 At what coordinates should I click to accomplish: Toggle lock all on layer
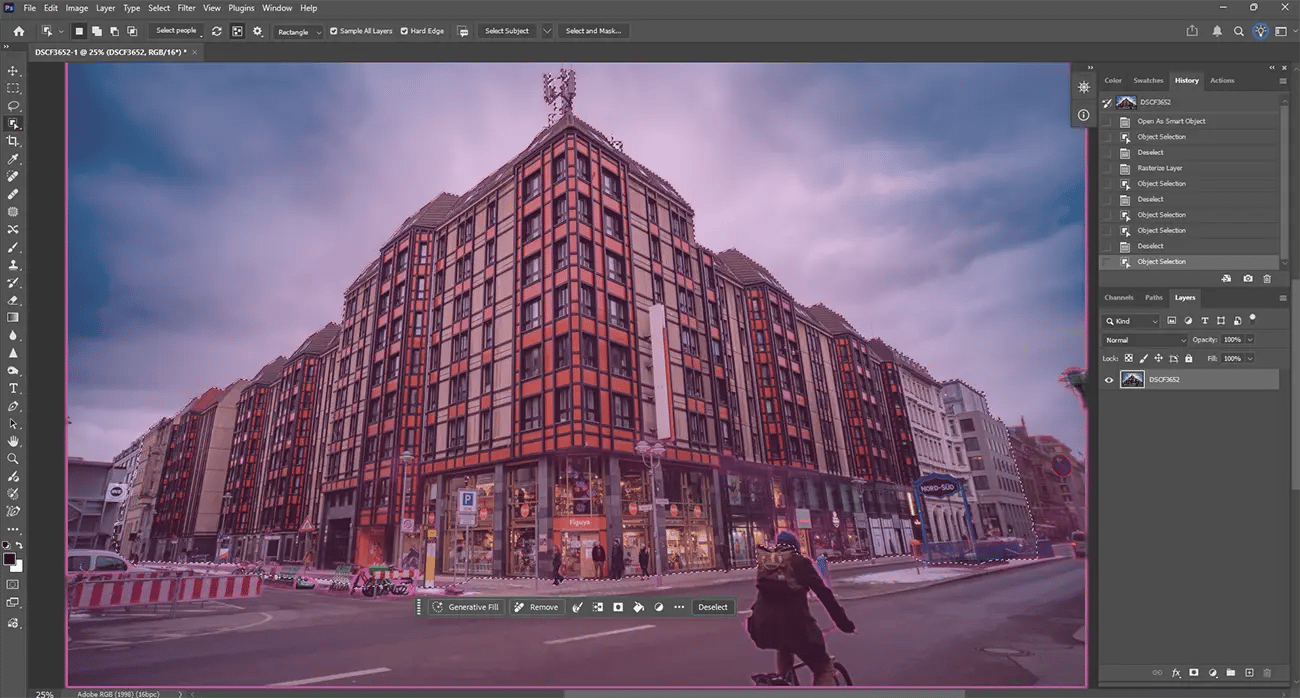coord(1188,358)
